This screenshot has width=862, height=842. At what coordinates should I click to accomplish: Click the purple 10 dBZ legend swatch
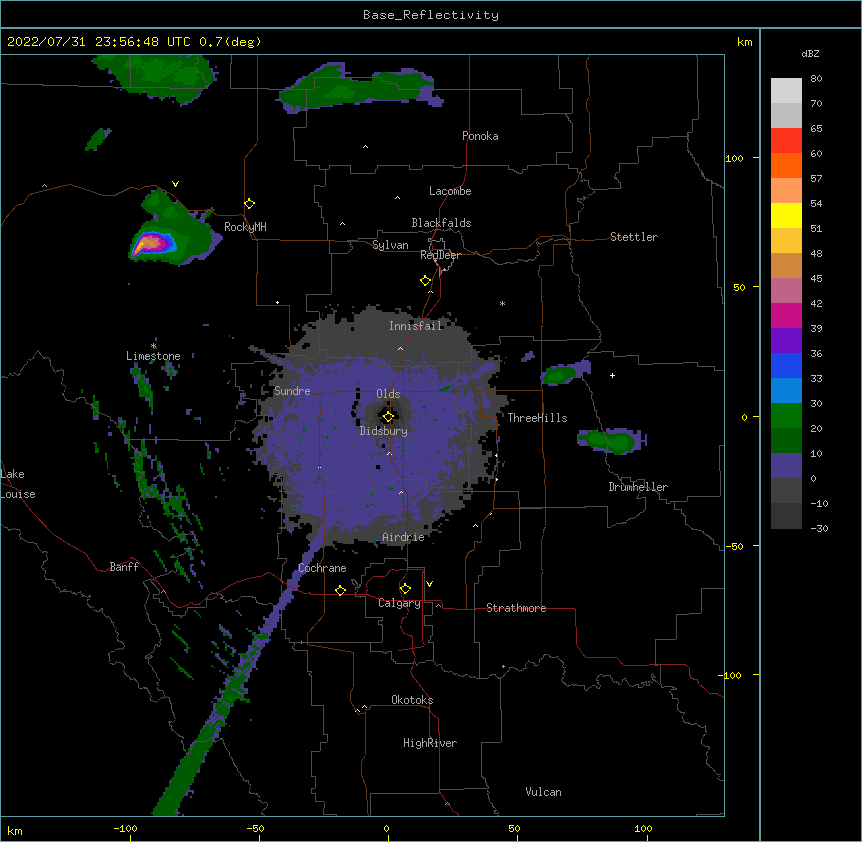pos(786,466)
